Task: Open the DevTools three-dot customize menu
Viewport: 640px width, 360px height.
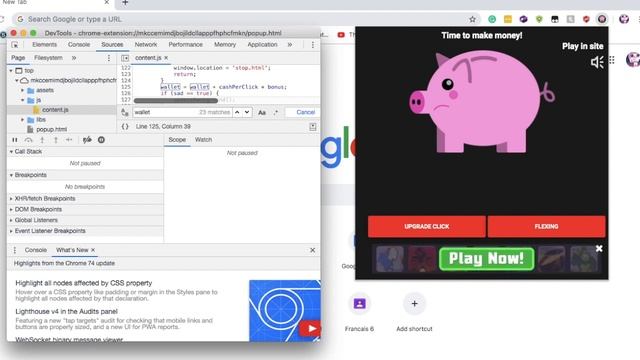Action: pyautogui.click(x=313, y=45)
